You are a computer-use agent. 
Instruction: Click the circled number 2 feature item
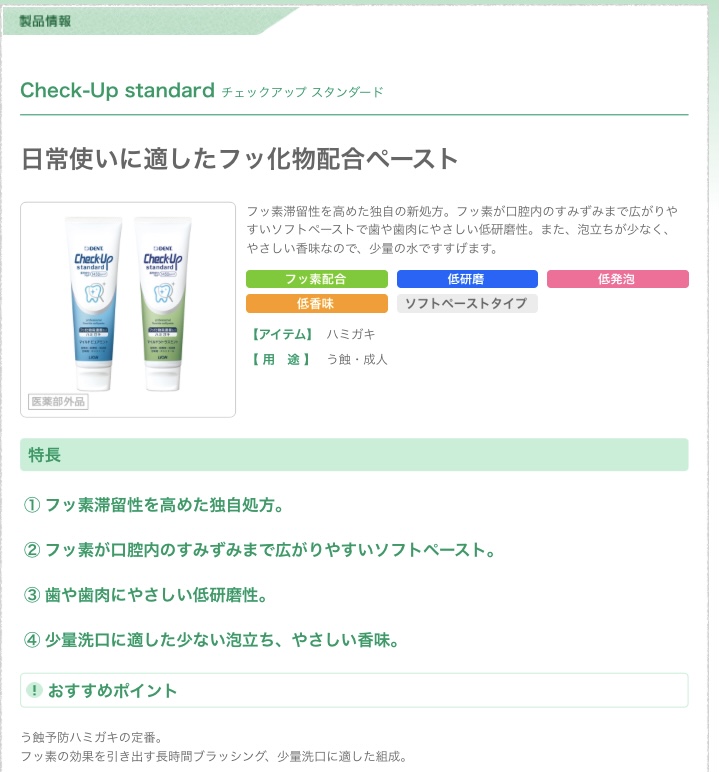click(260, 550)
